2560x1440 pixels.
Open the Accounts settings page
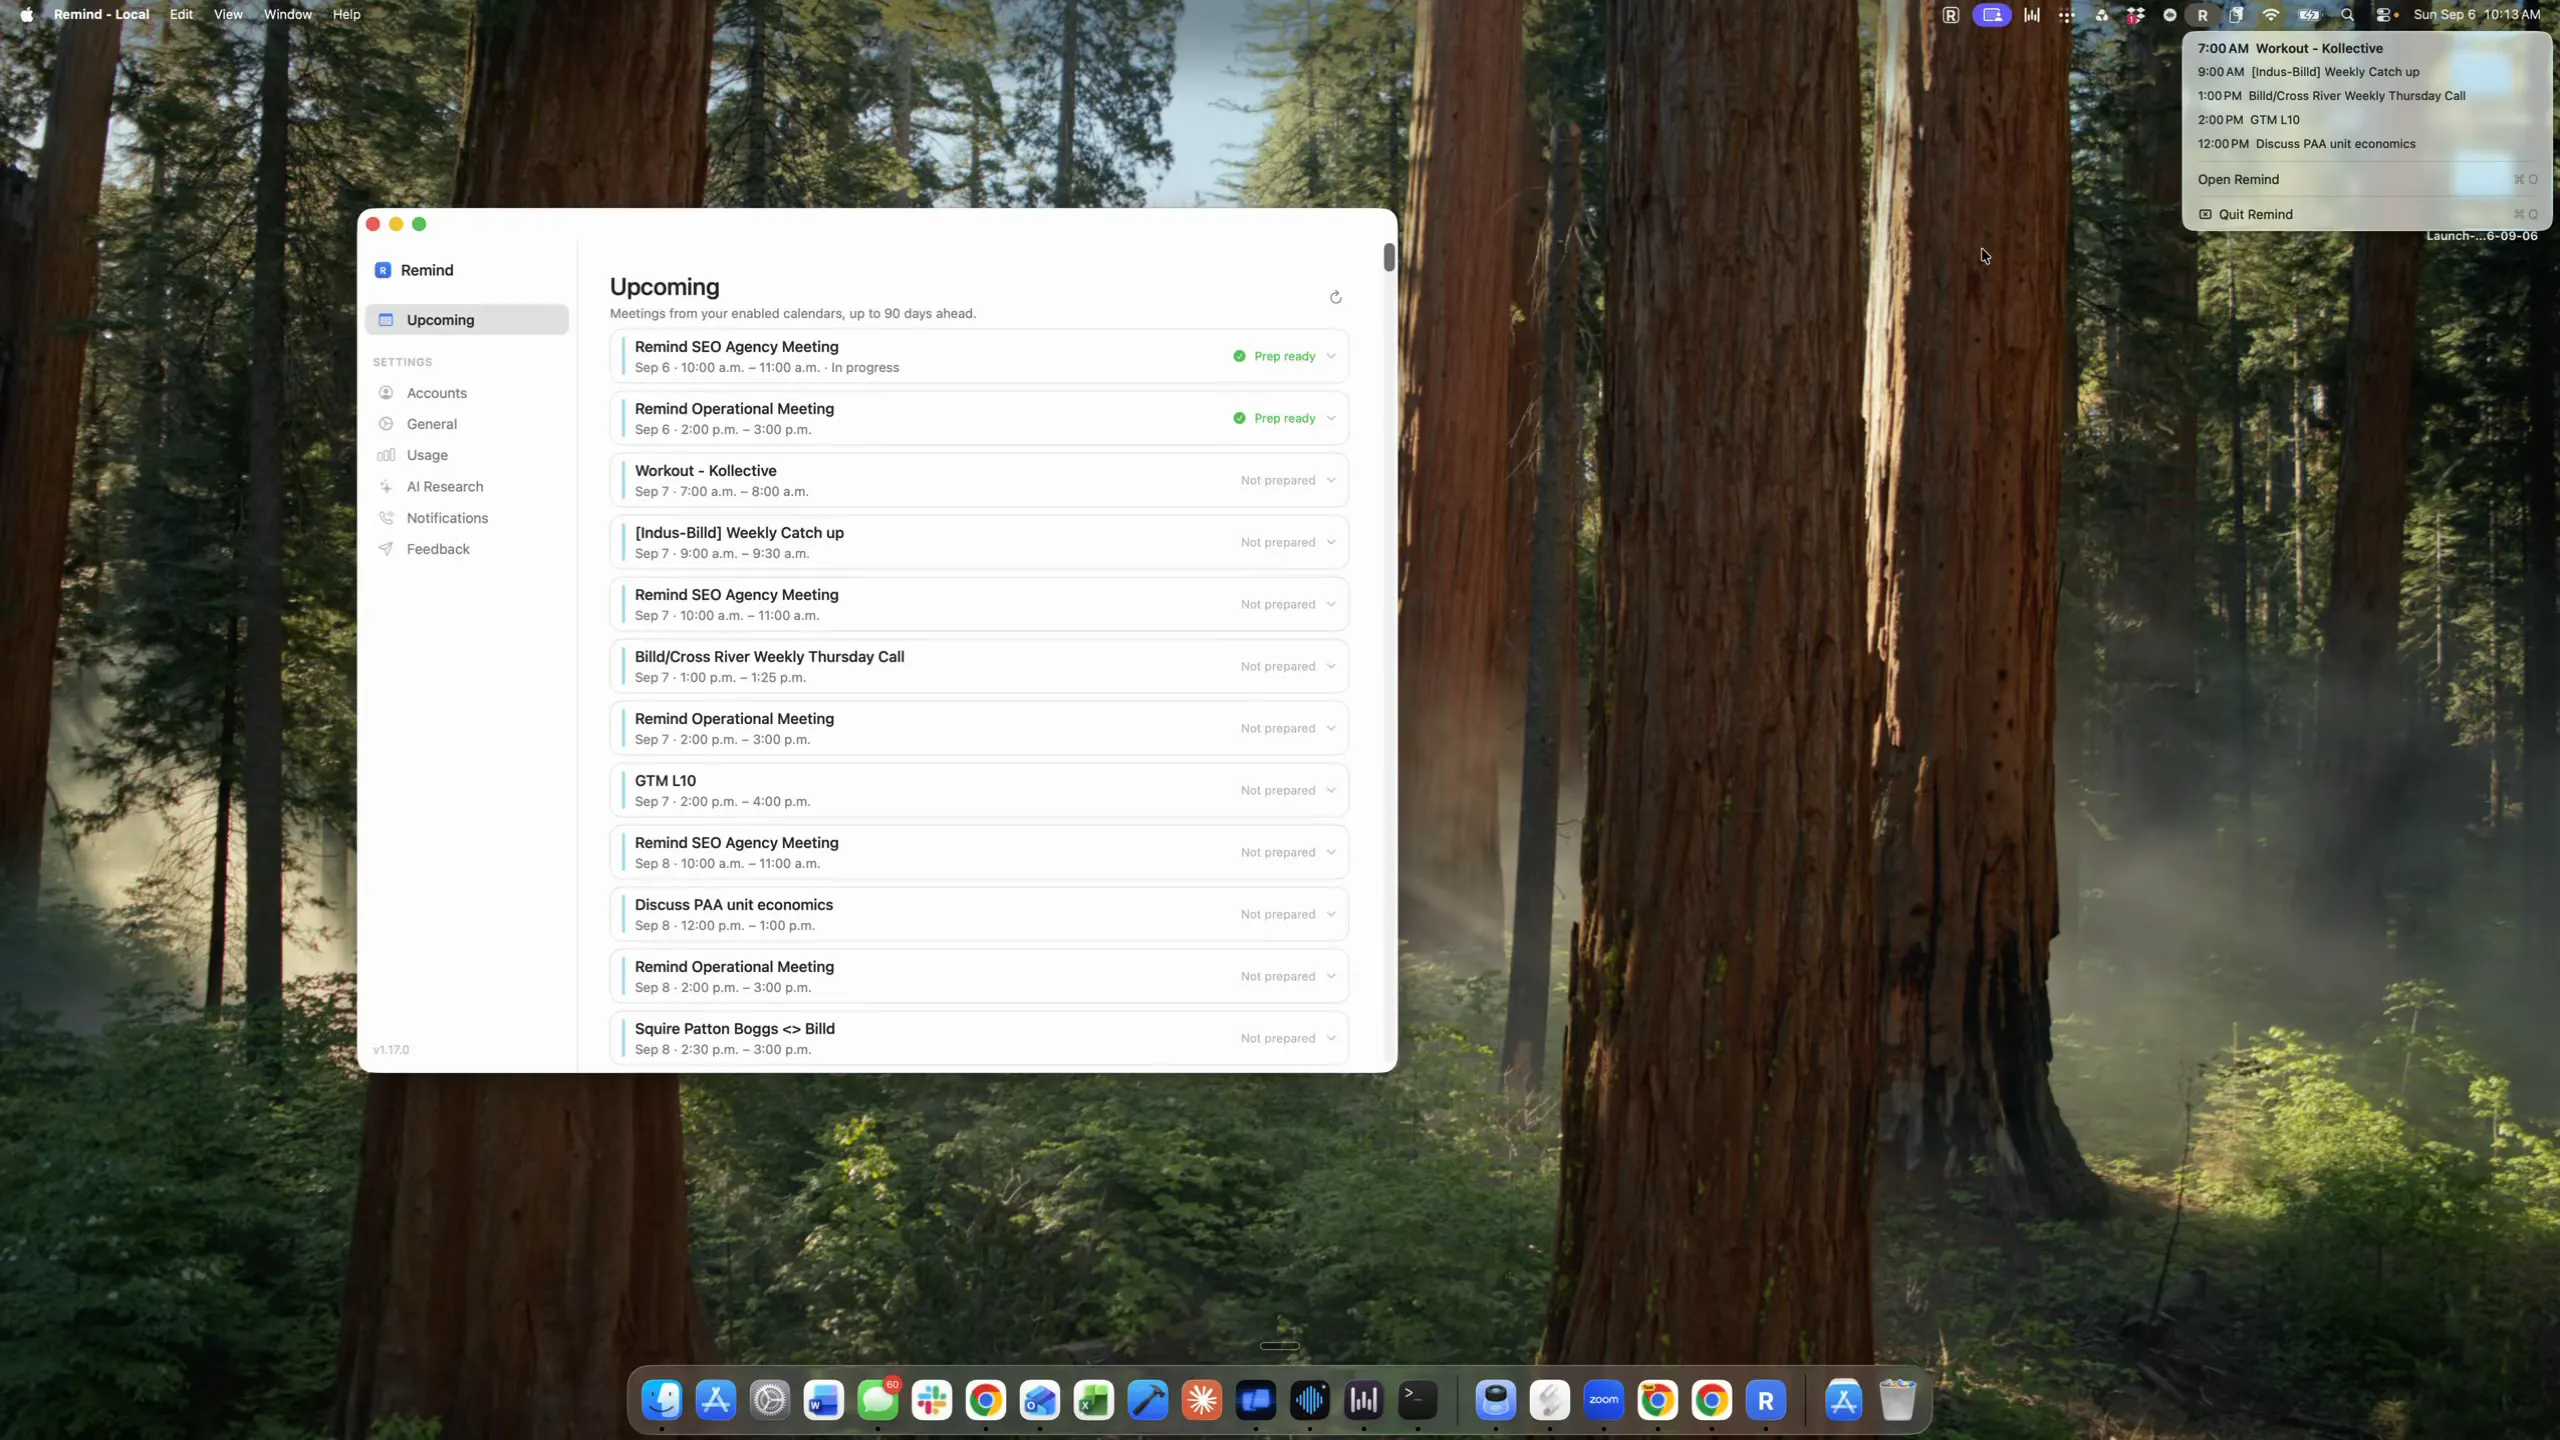467,393
